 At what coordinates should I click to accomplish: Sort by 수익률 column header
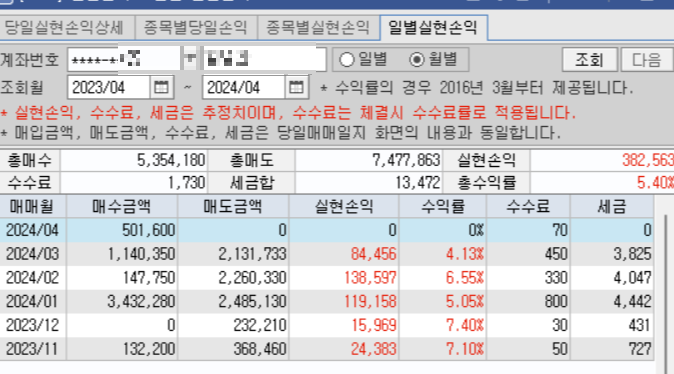click(x=443, y=207)
